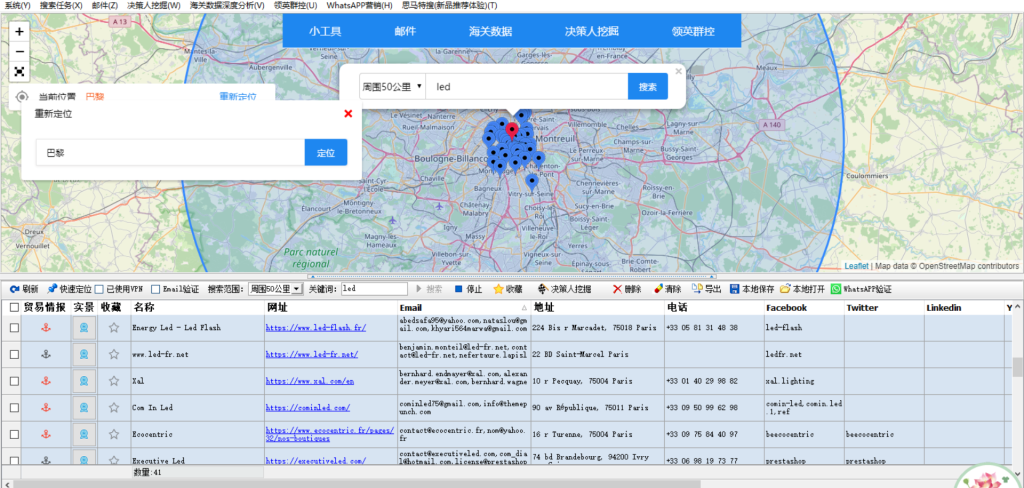
Task: Toggle map fullscreen icon
Action: 19,71
